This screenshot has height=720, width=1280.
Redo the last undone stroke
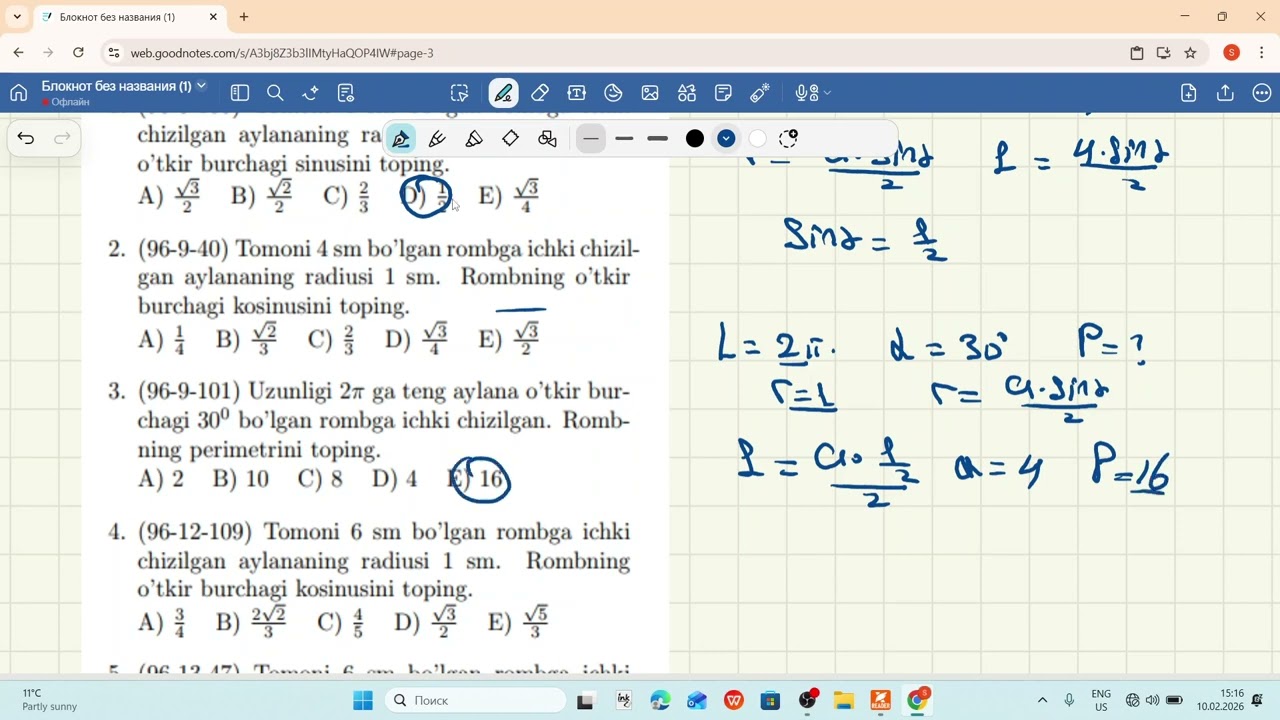(x=62, y=138)
